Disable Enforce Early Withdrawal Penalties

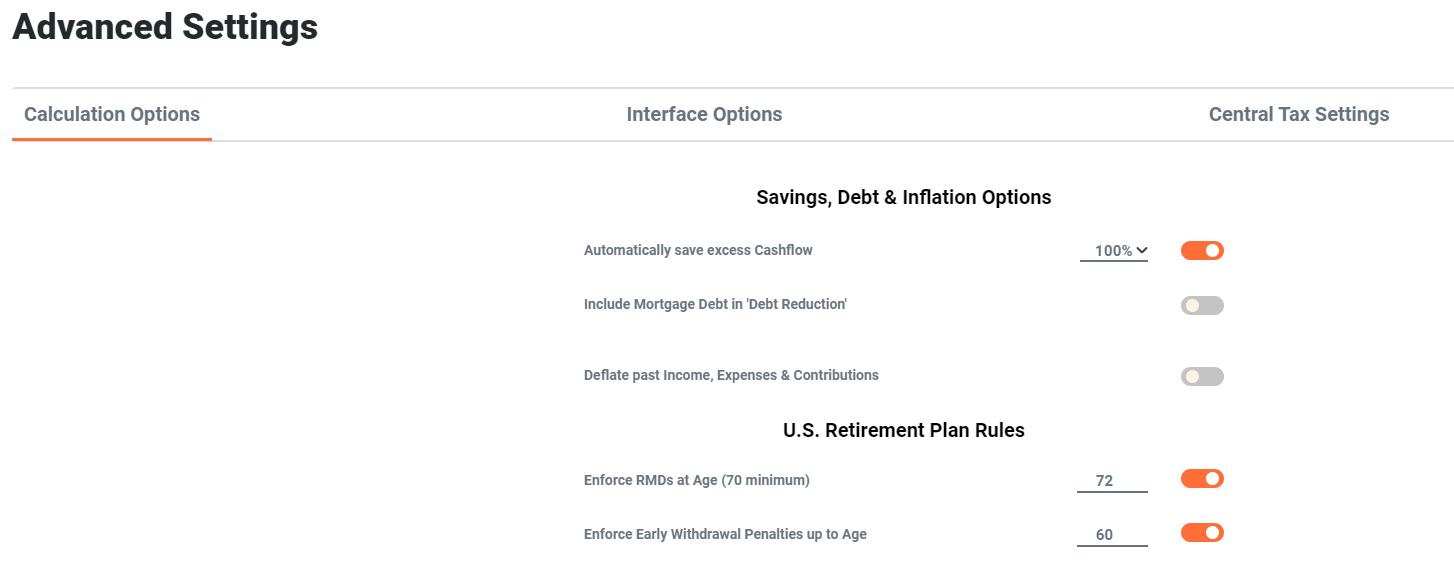coord(1202,532)
